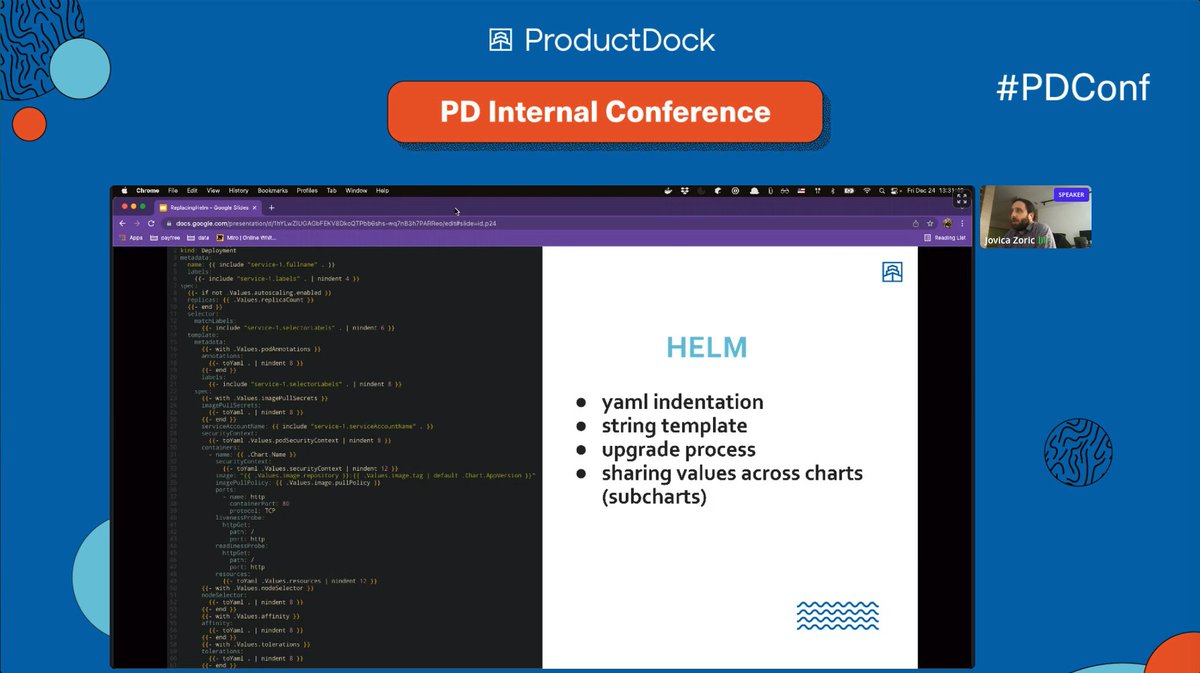The height and width of the screenshot is (673, 1200).
Task: Close the ReplacingHelm browser tab
Action: pyautogui.click(x=254, y=208)
